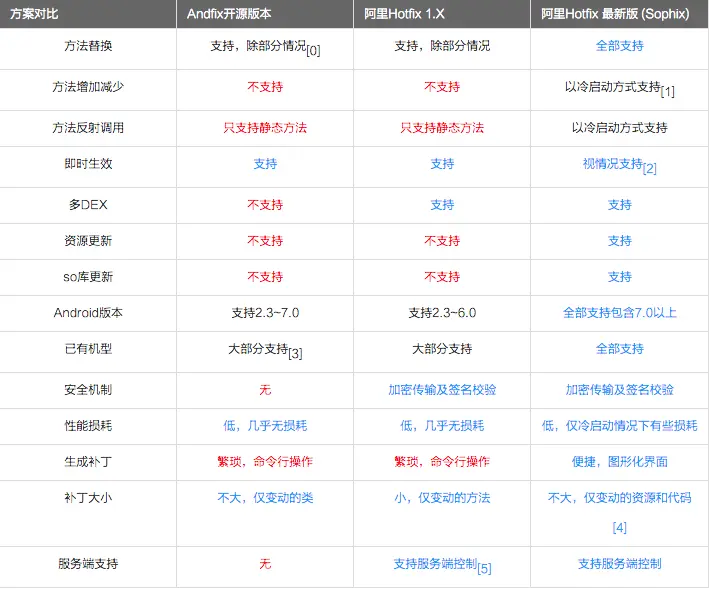
Task: Select the '方法增加减少' row label
Action: (88, 87)
